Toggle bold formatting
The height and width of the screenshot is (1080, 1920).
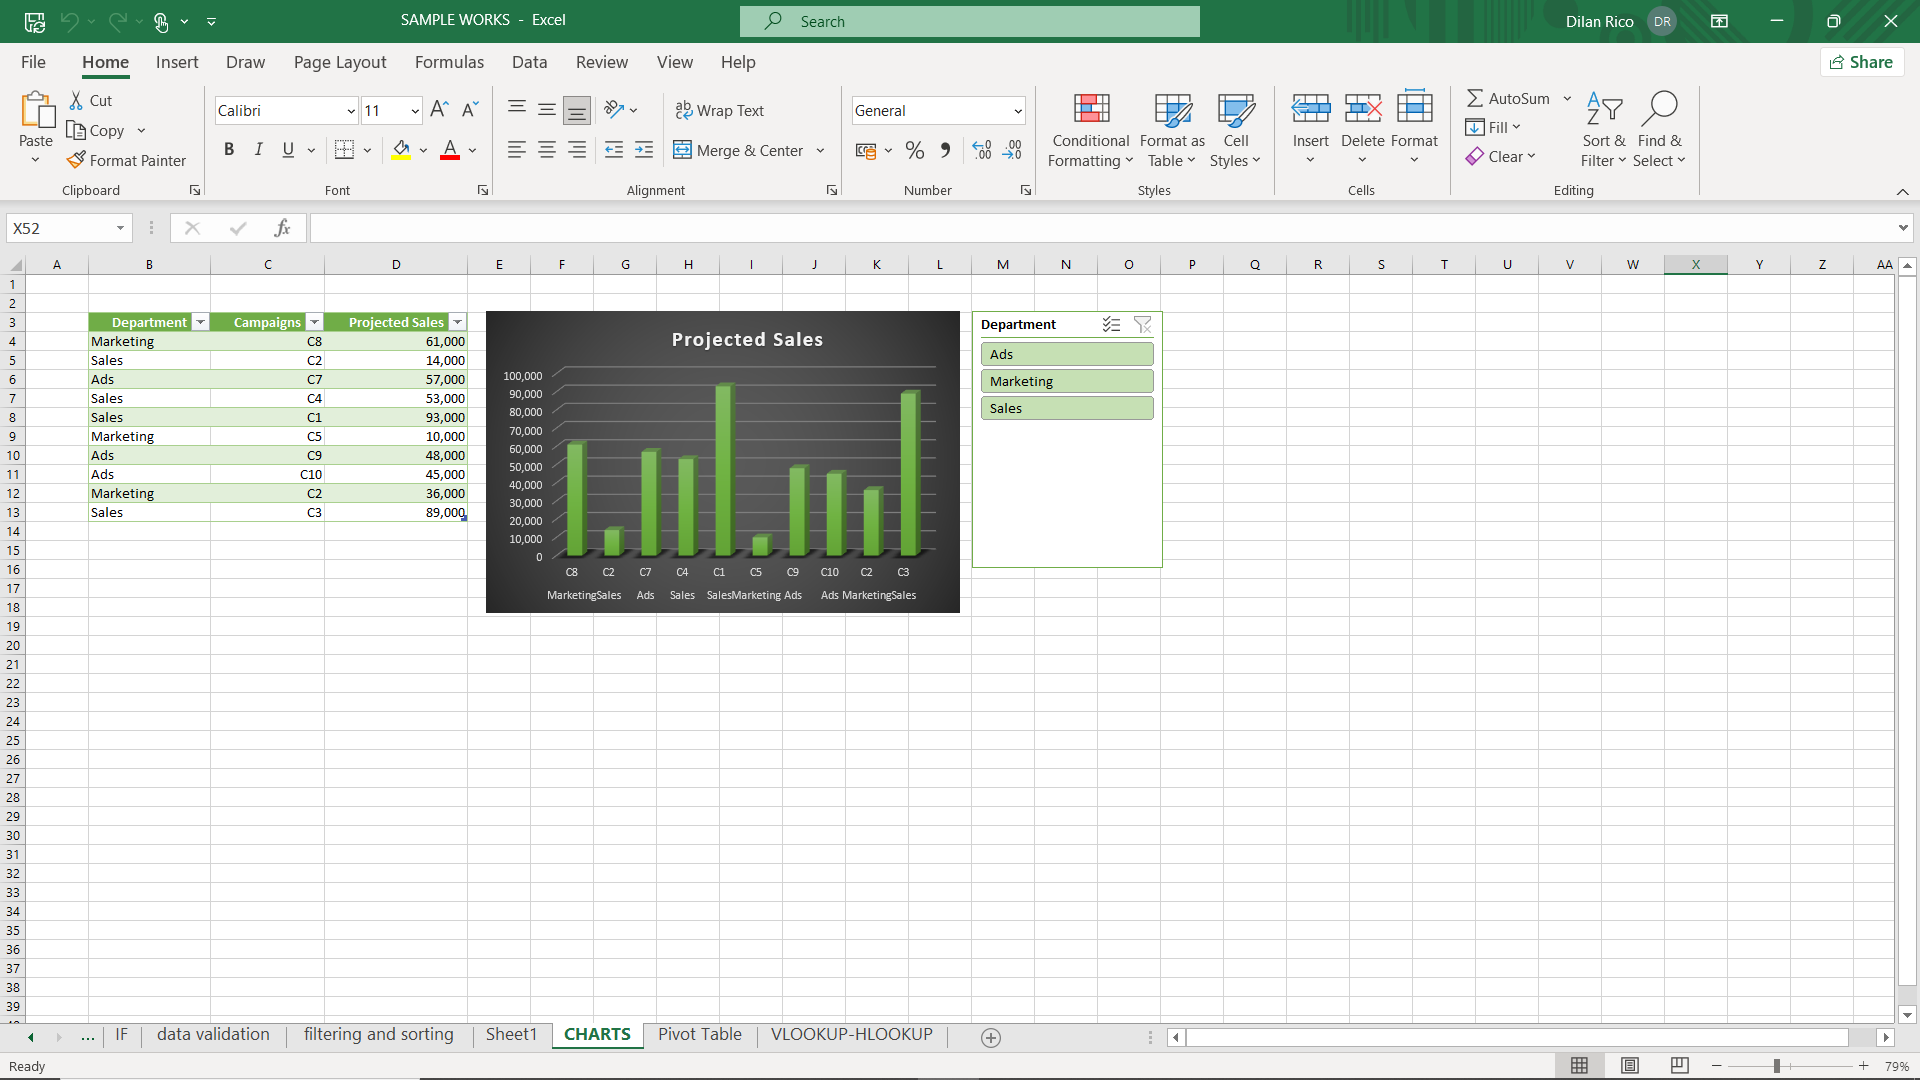pyautogui.click(x=229, y=150)
